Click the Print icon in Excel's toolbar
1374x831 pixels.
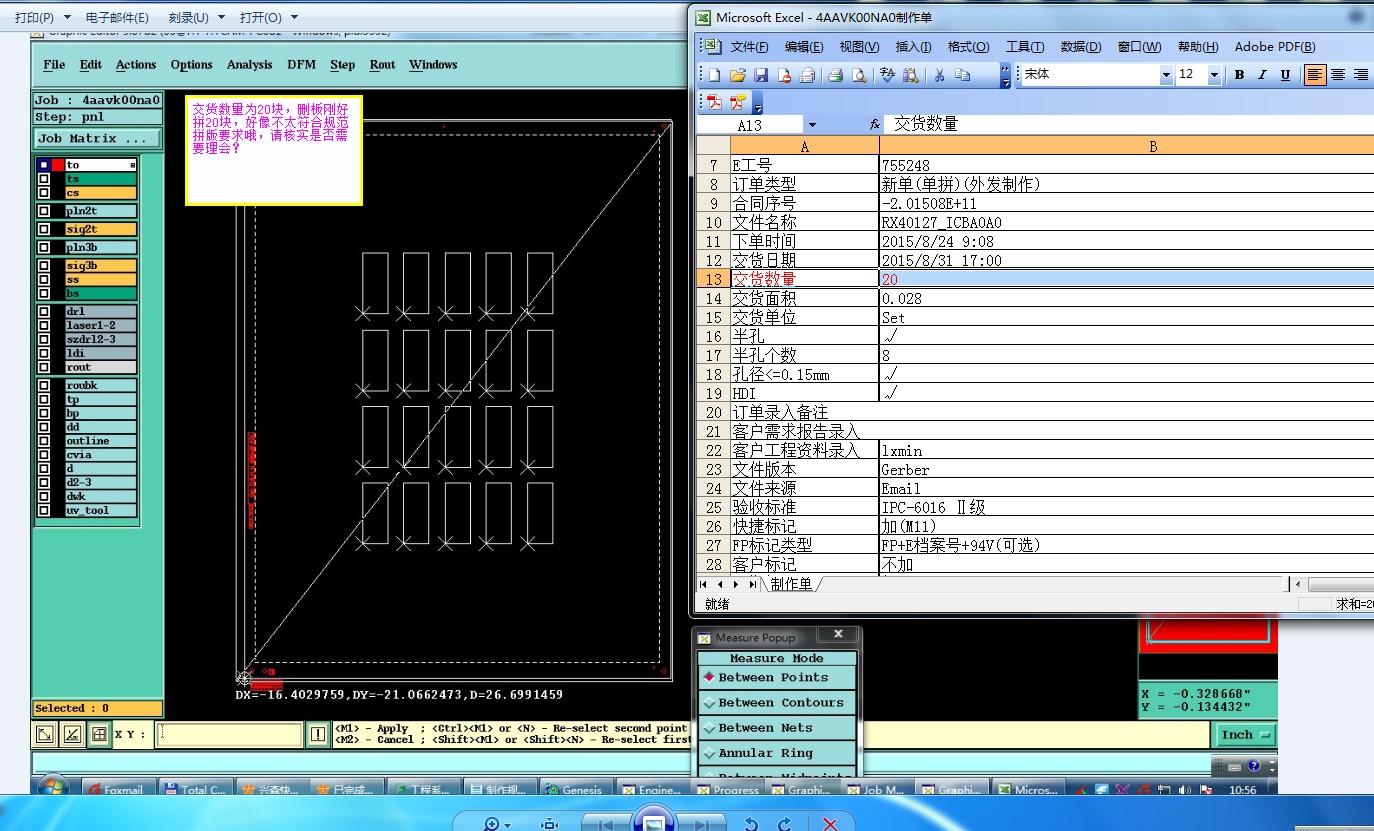click(836, 75)
